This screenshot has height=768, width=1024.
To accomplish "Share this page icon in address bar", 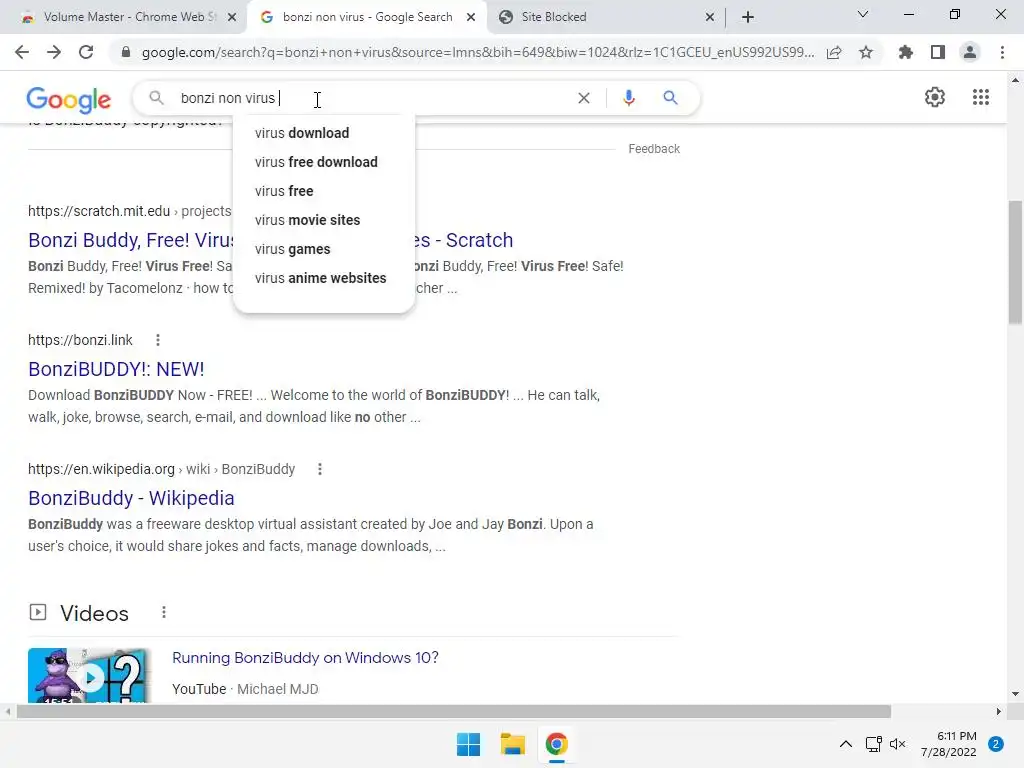I will click(x=834, y=52).
